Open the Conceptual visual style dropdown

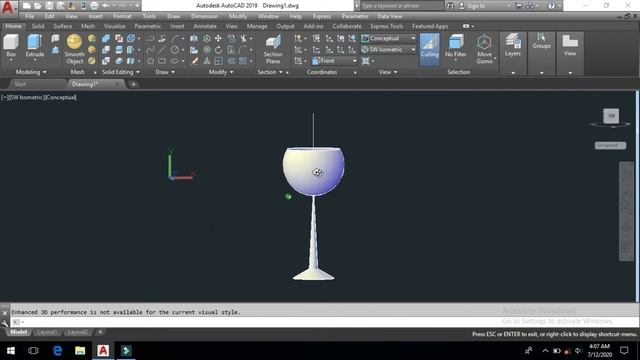(389, 38)
